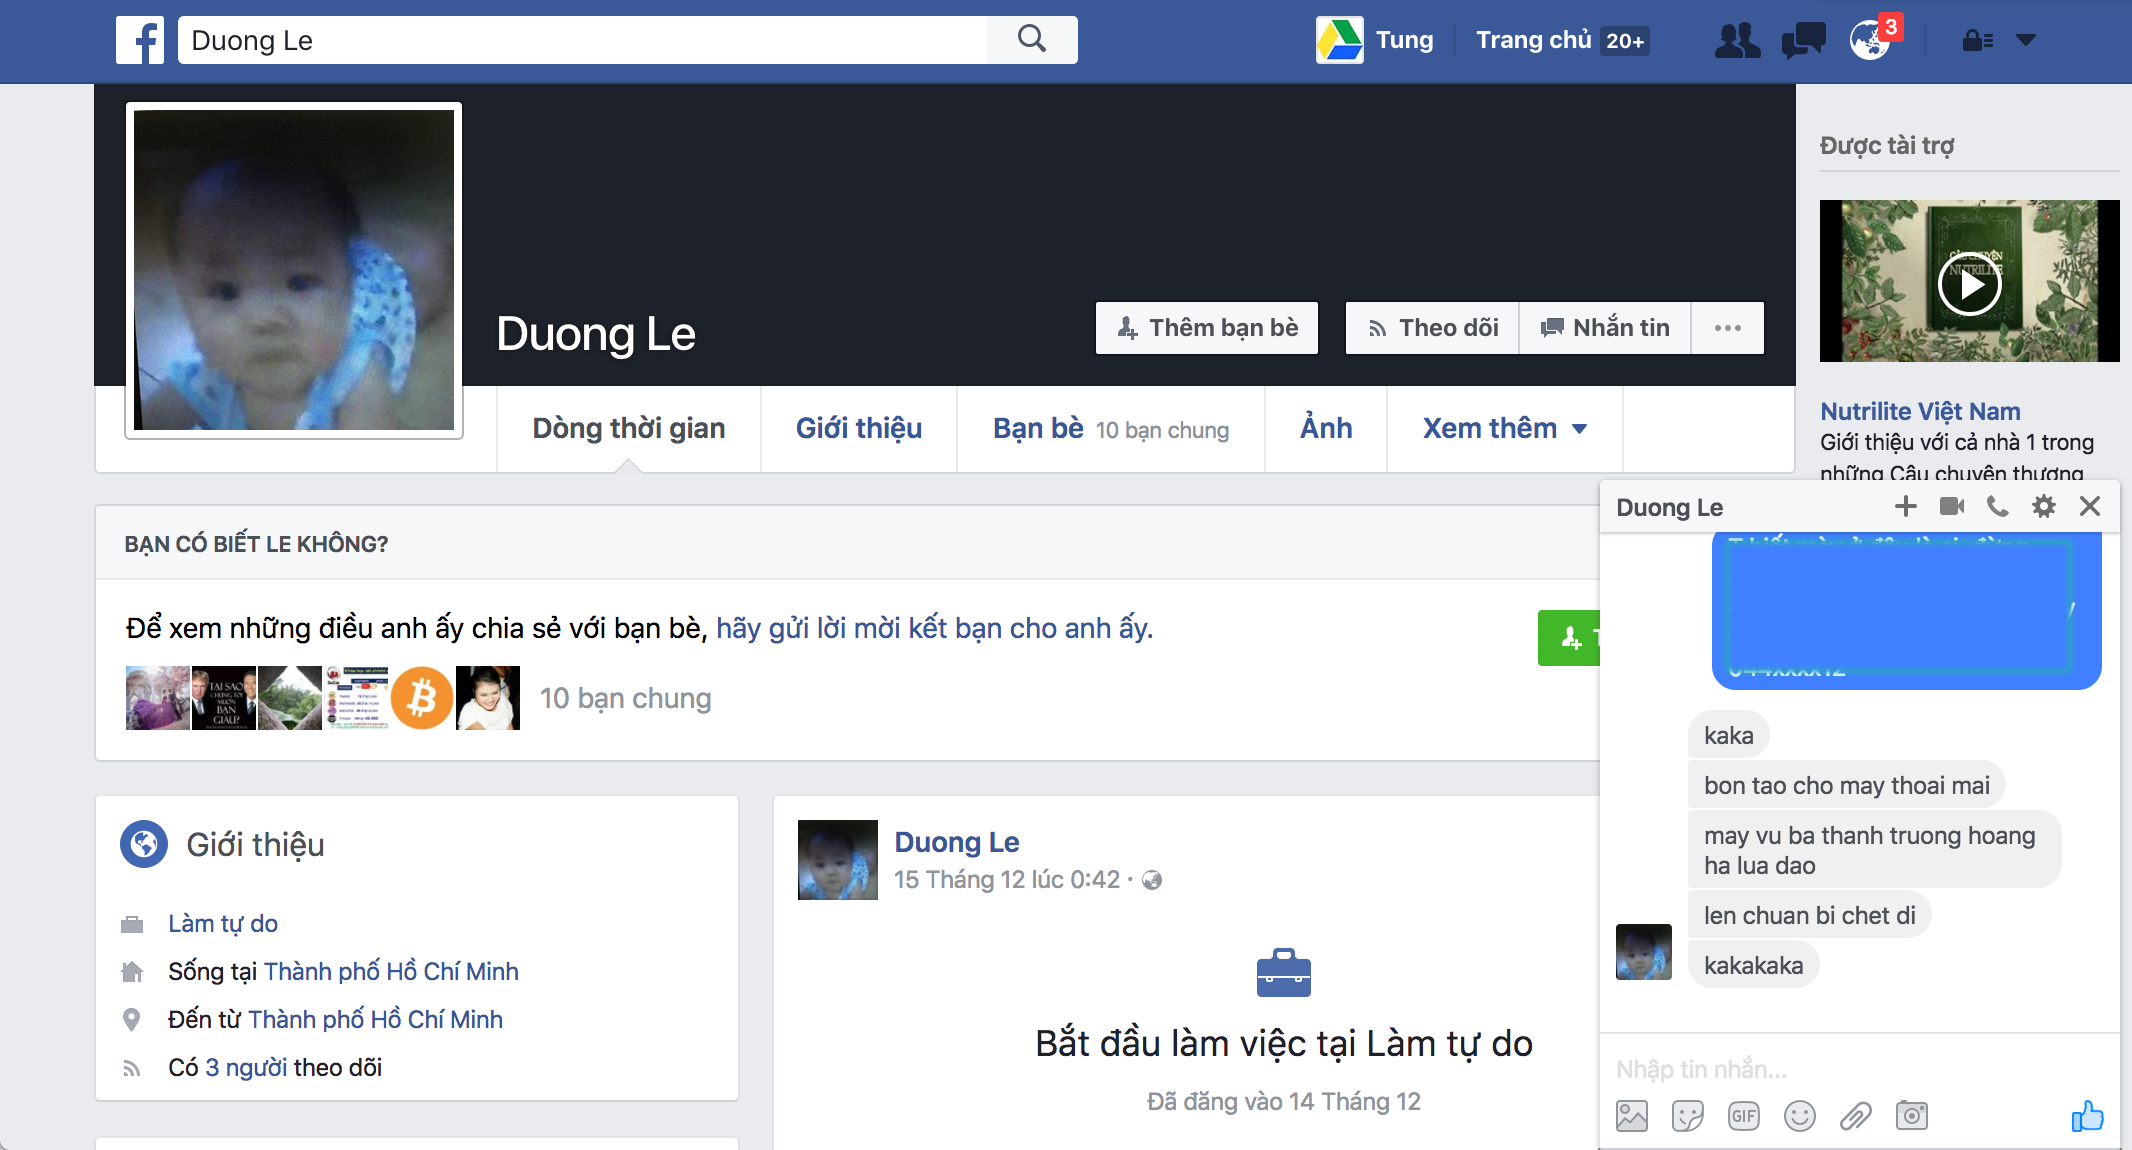Click the search magnifier icon
2132x1150 pixels.
pos(1031,40)
